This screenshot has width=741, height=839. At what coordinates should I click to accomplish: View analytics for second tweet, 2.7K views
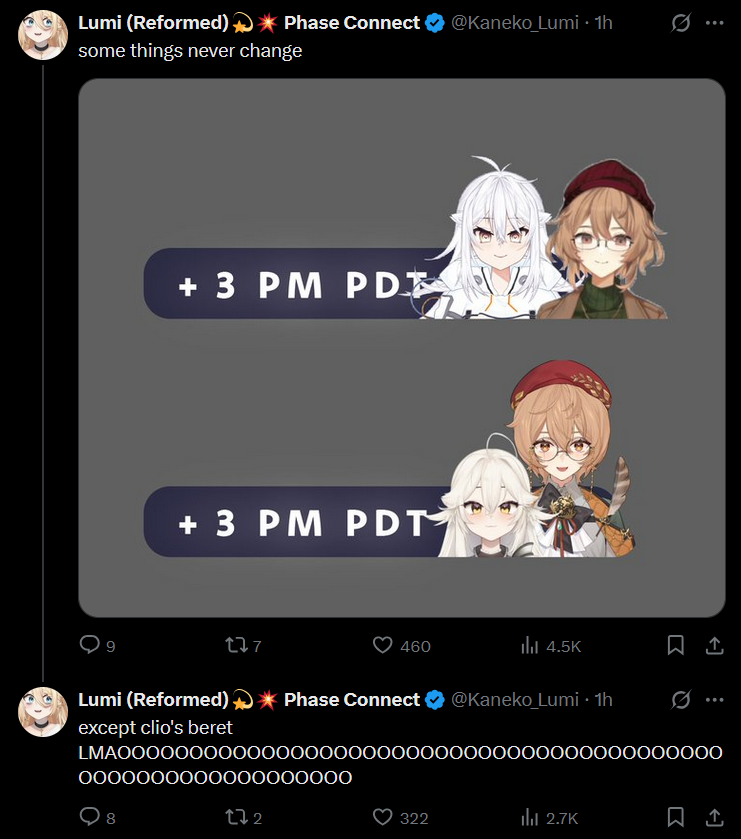529,817
